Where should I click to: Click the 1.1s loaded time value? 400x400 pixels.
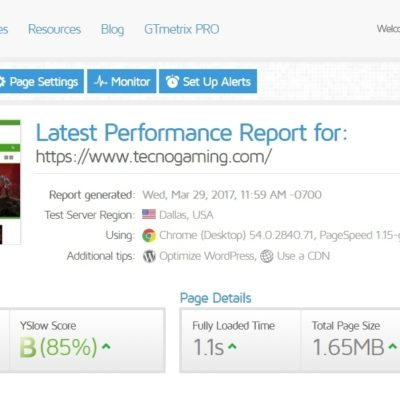coord(208,347)
